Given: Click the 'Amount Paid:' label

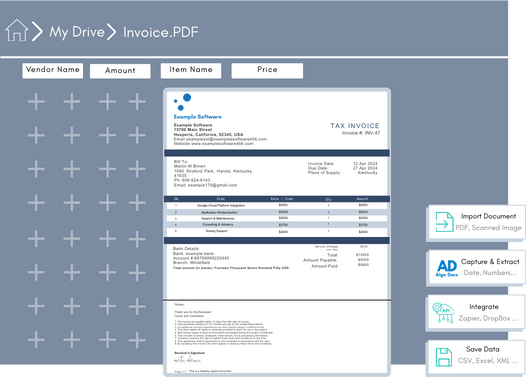Looking at the screenshot, I should click(x=324, y=266).
